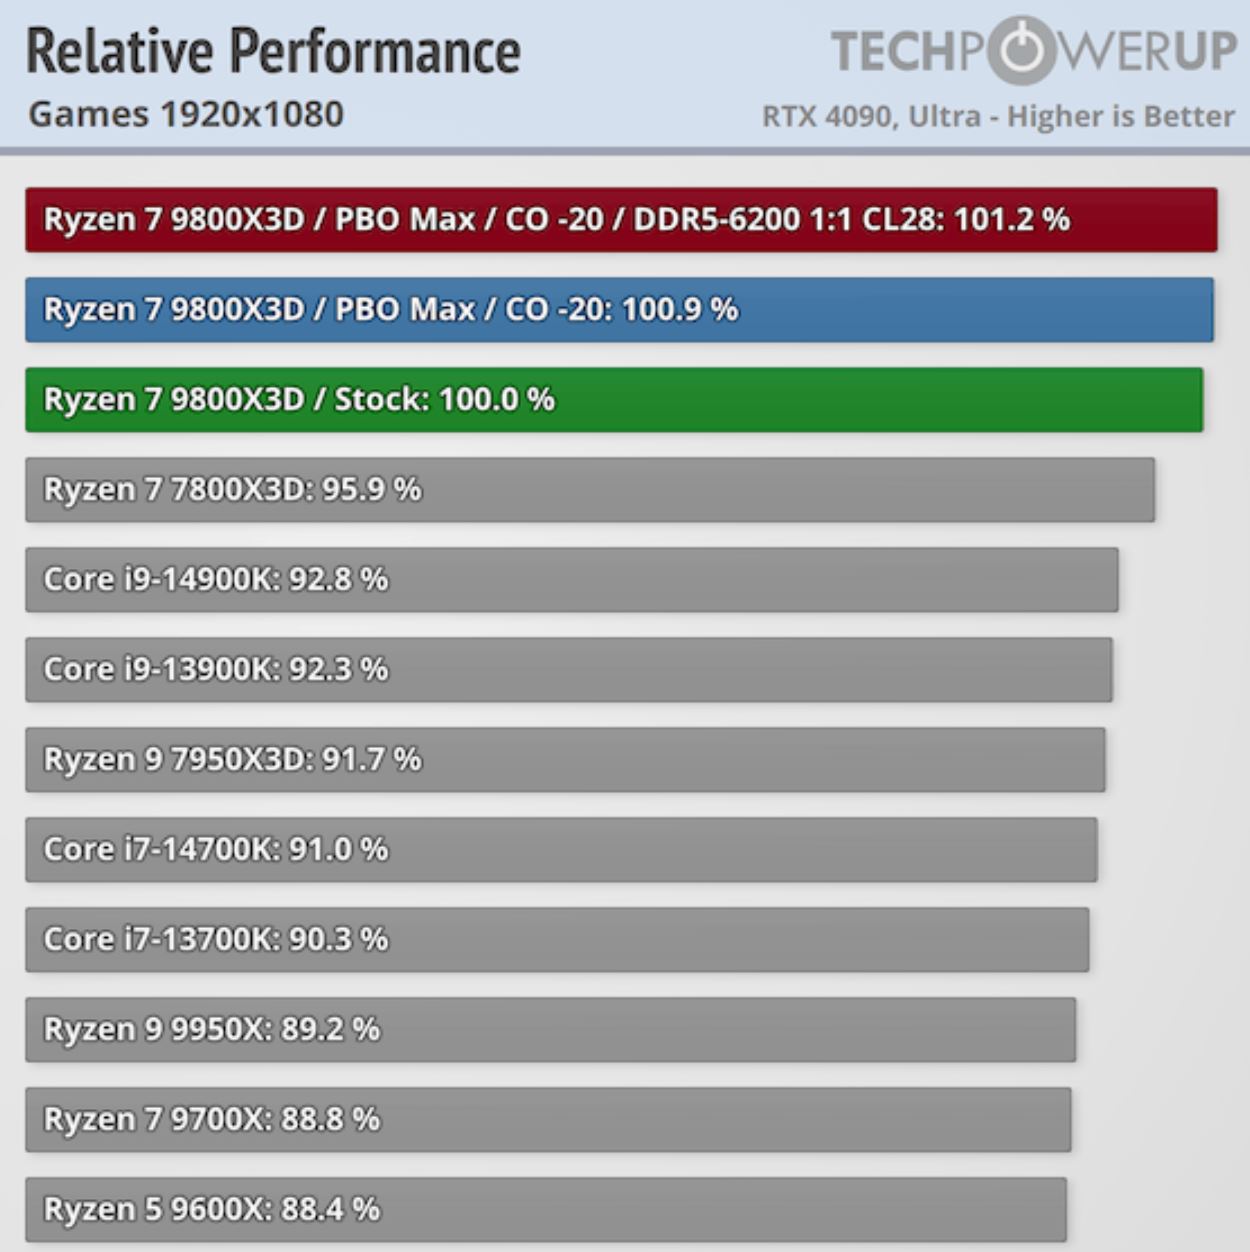Click the Ryzen 9 7950X3D bar
Image resolution: width=1250 pixels, height=1252 pixels.
pyautogui.click(x=565, y=760)
